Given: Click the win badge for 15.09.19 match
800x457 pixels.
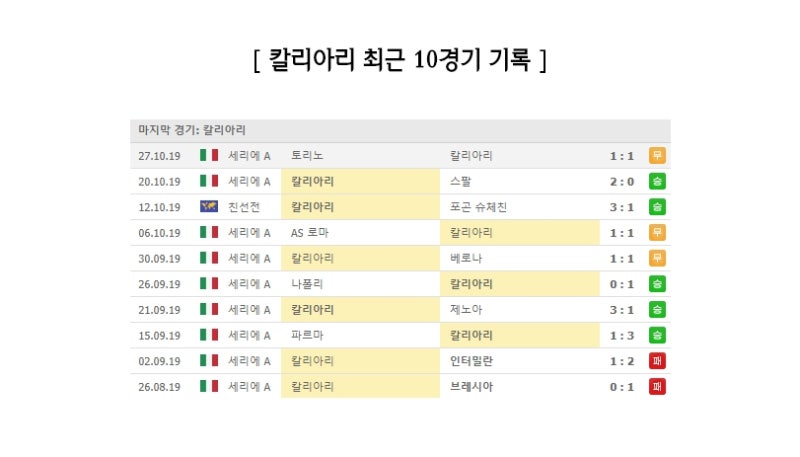Looking at the screenshot, I should click(657, 335).
